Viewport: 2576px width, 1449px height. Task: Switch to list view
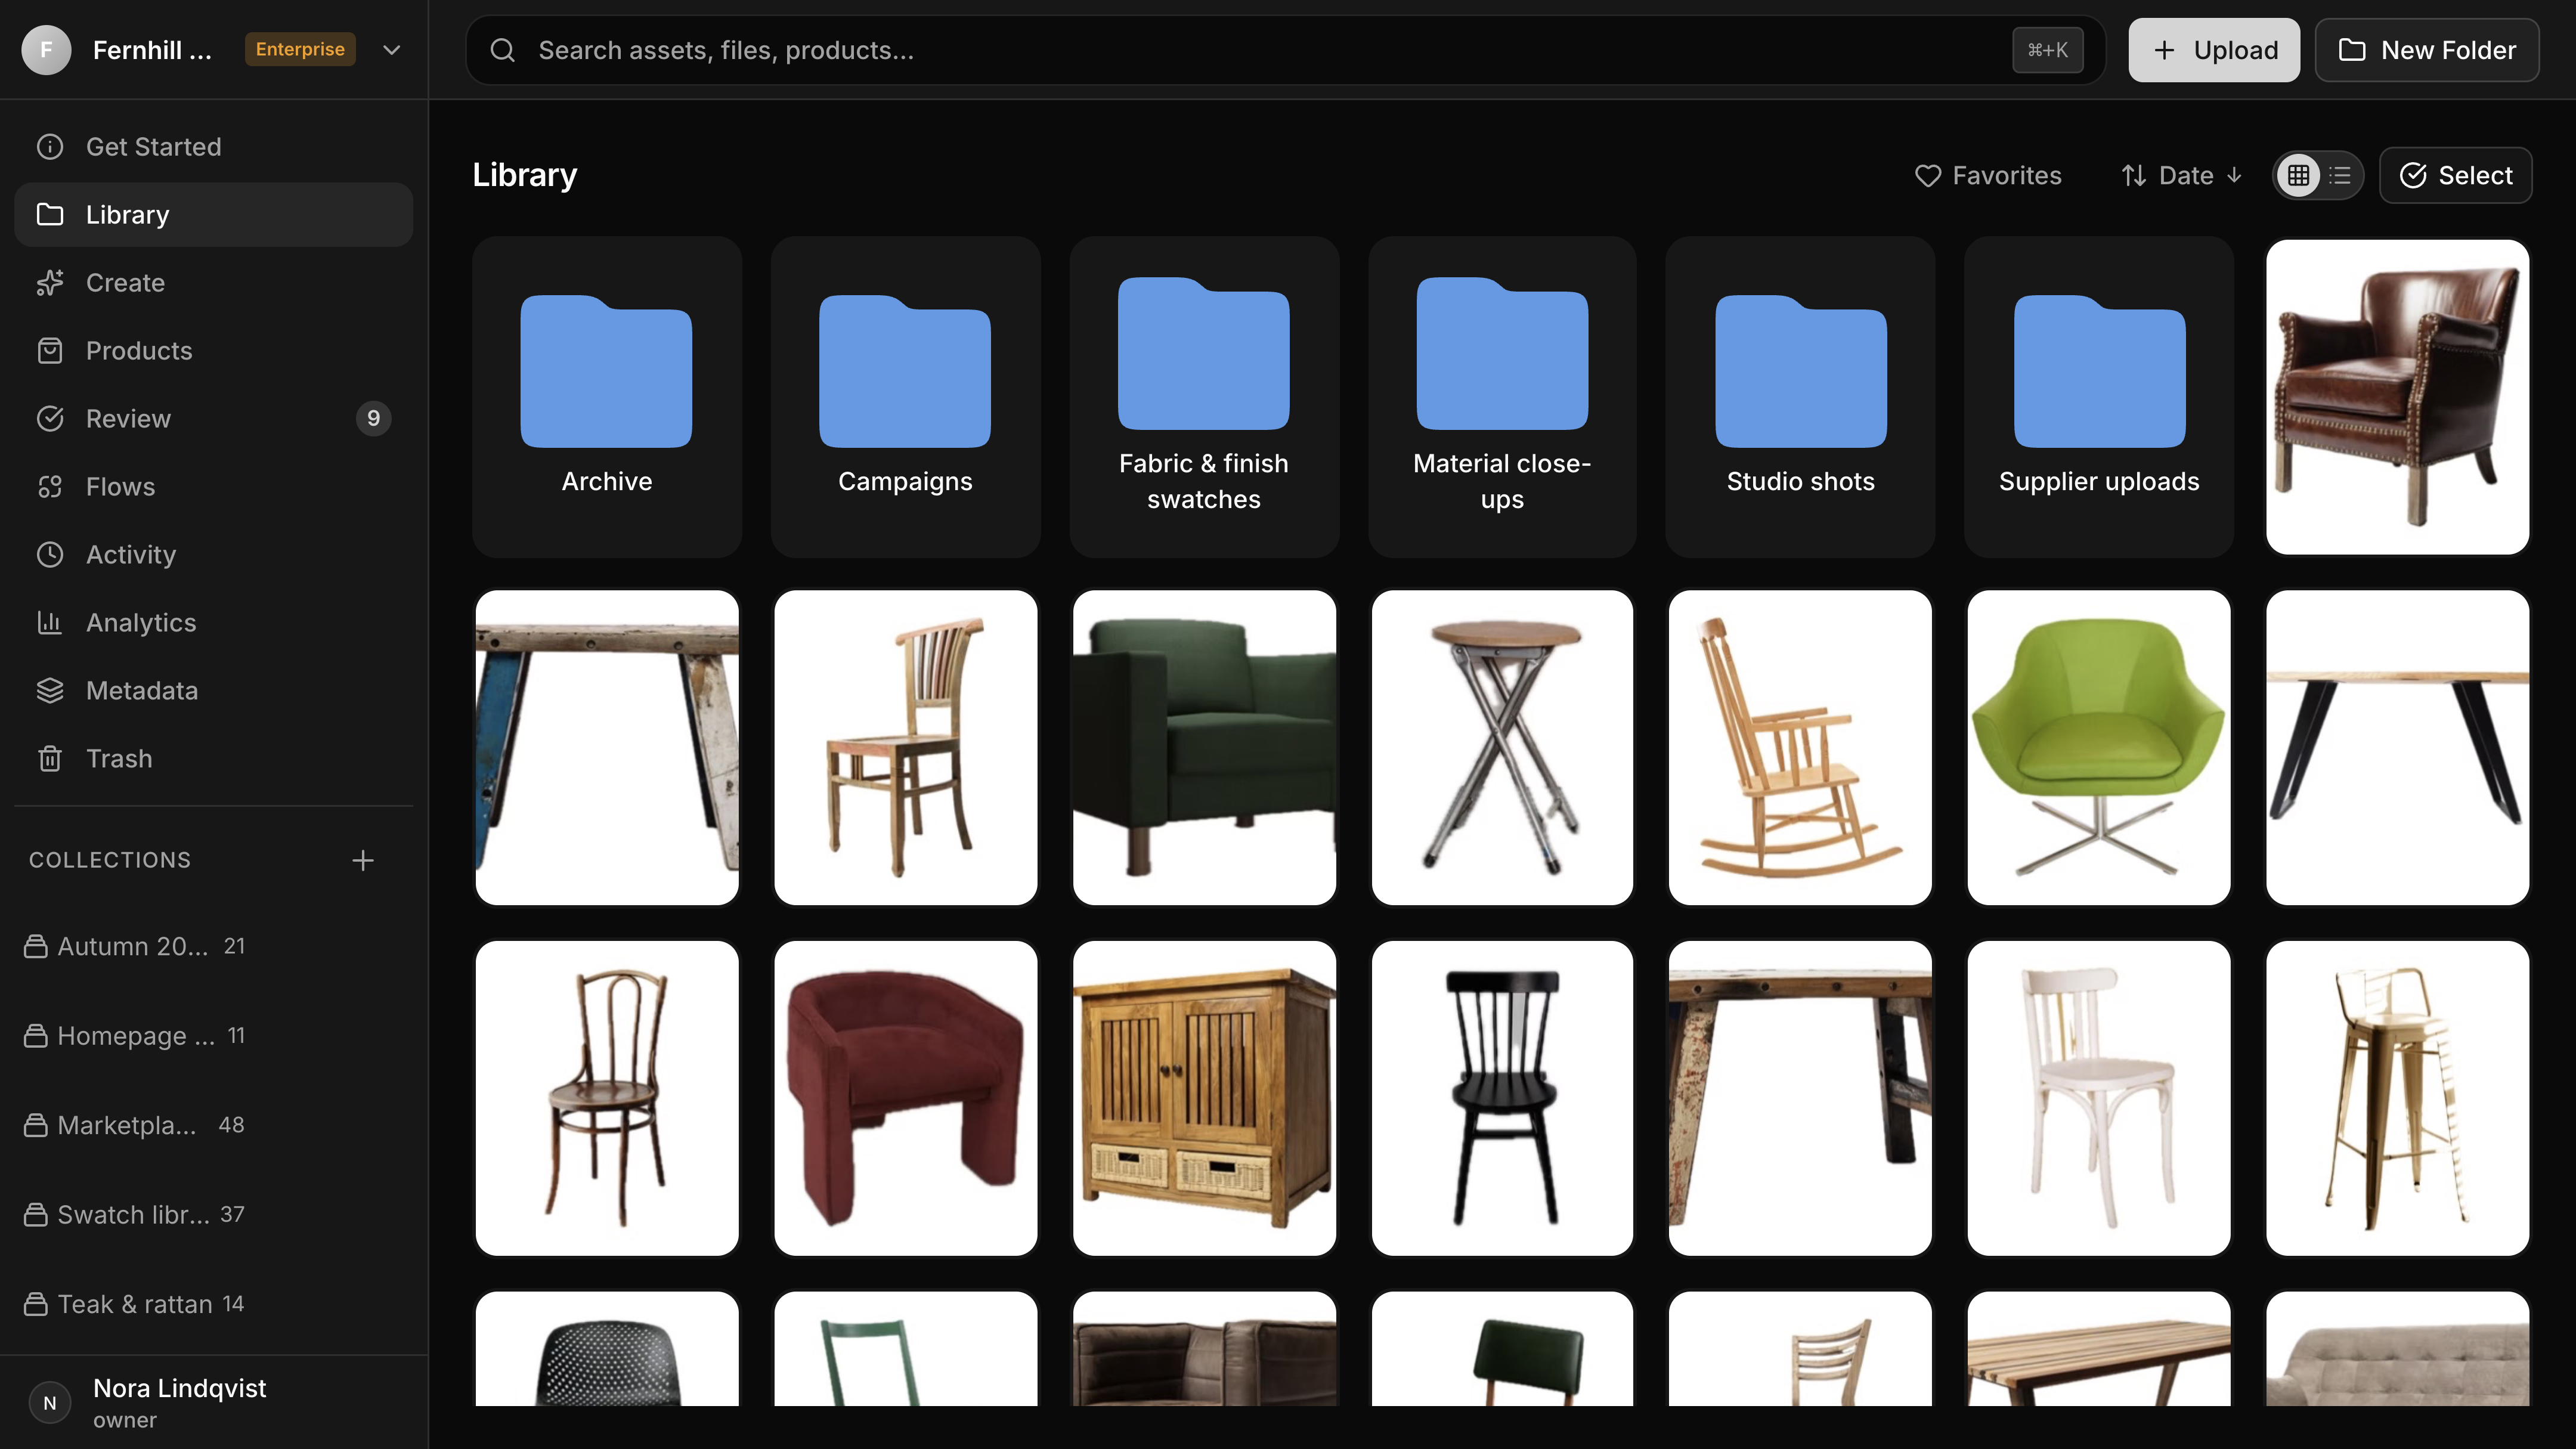click(2340, 175)
